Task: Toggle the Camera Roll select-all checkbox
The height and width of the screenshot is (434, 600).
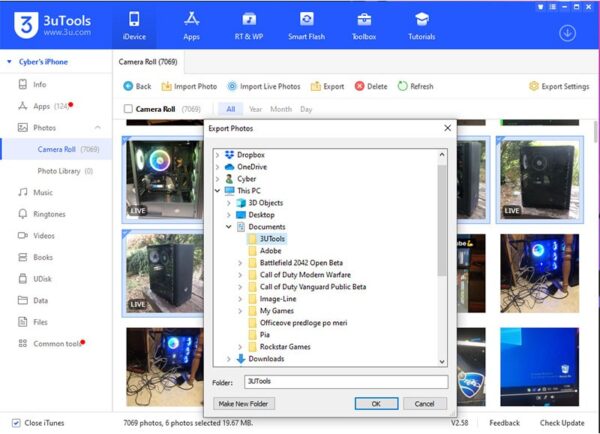Action: coord(128,109)
